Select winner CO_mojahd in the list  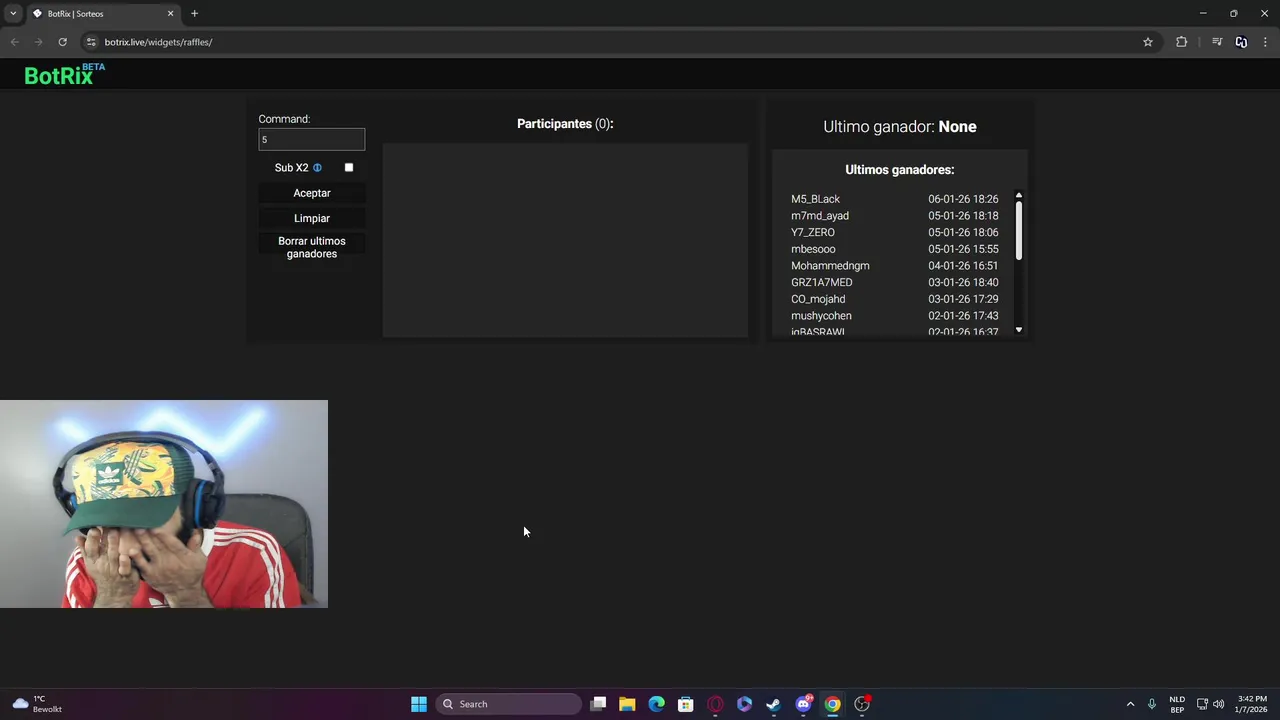point(818,299)
